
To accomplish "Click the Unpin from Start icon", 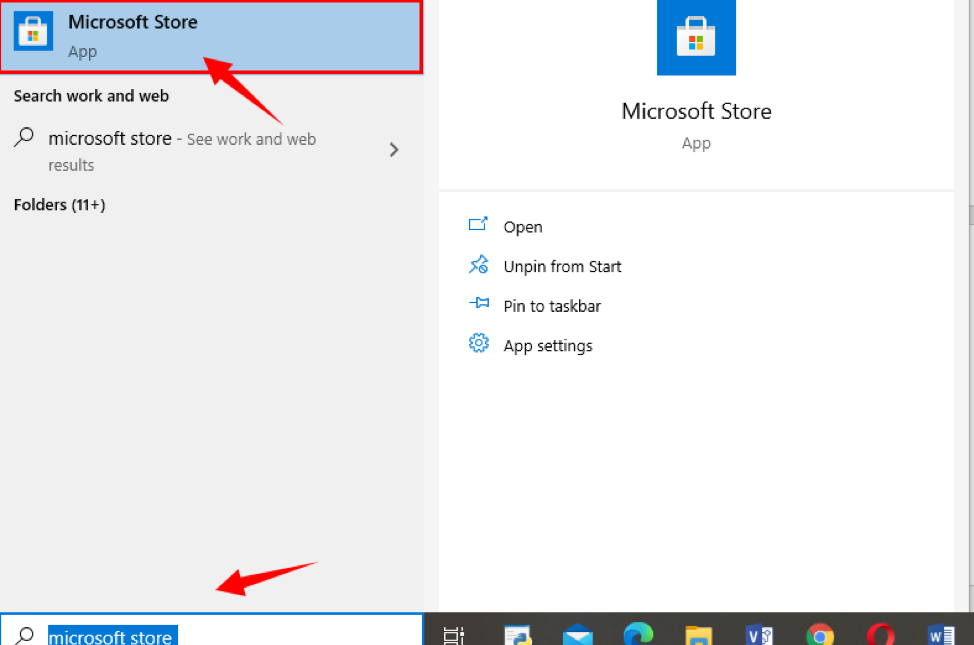I will coord(478,264).
